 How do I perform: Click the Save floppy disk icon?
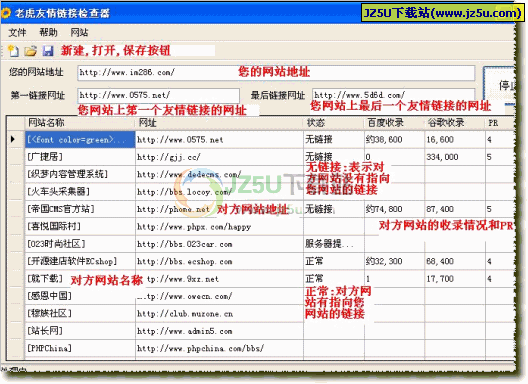pos(48,51)
